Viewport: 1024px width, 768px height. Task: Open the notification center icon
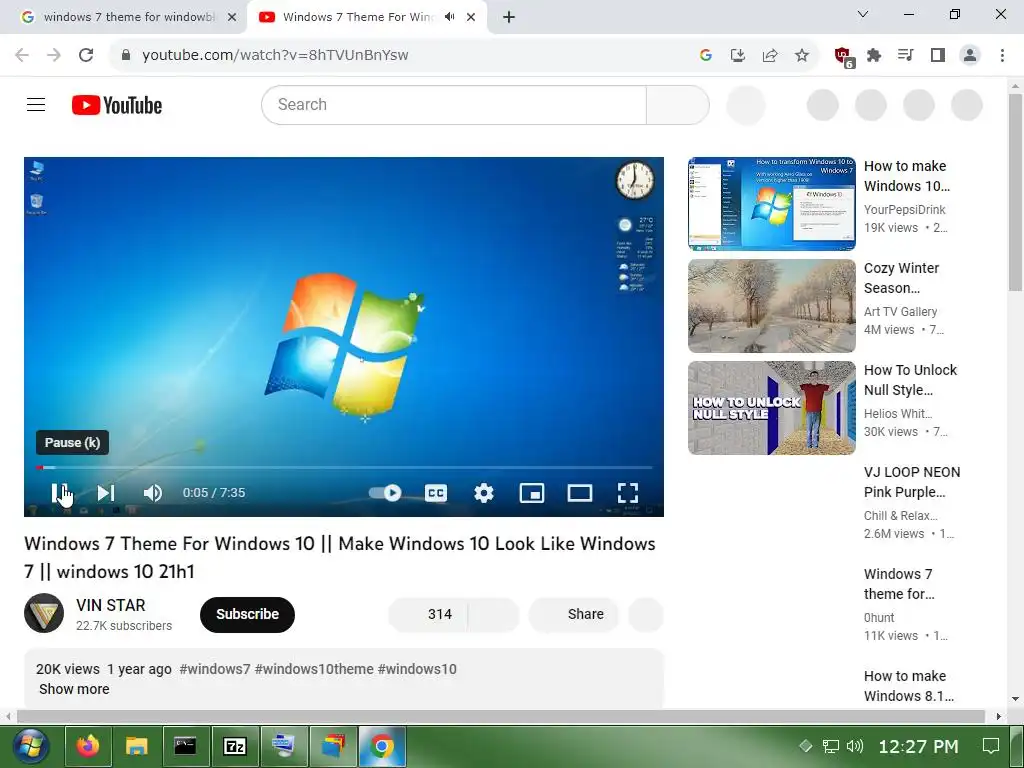991,746
